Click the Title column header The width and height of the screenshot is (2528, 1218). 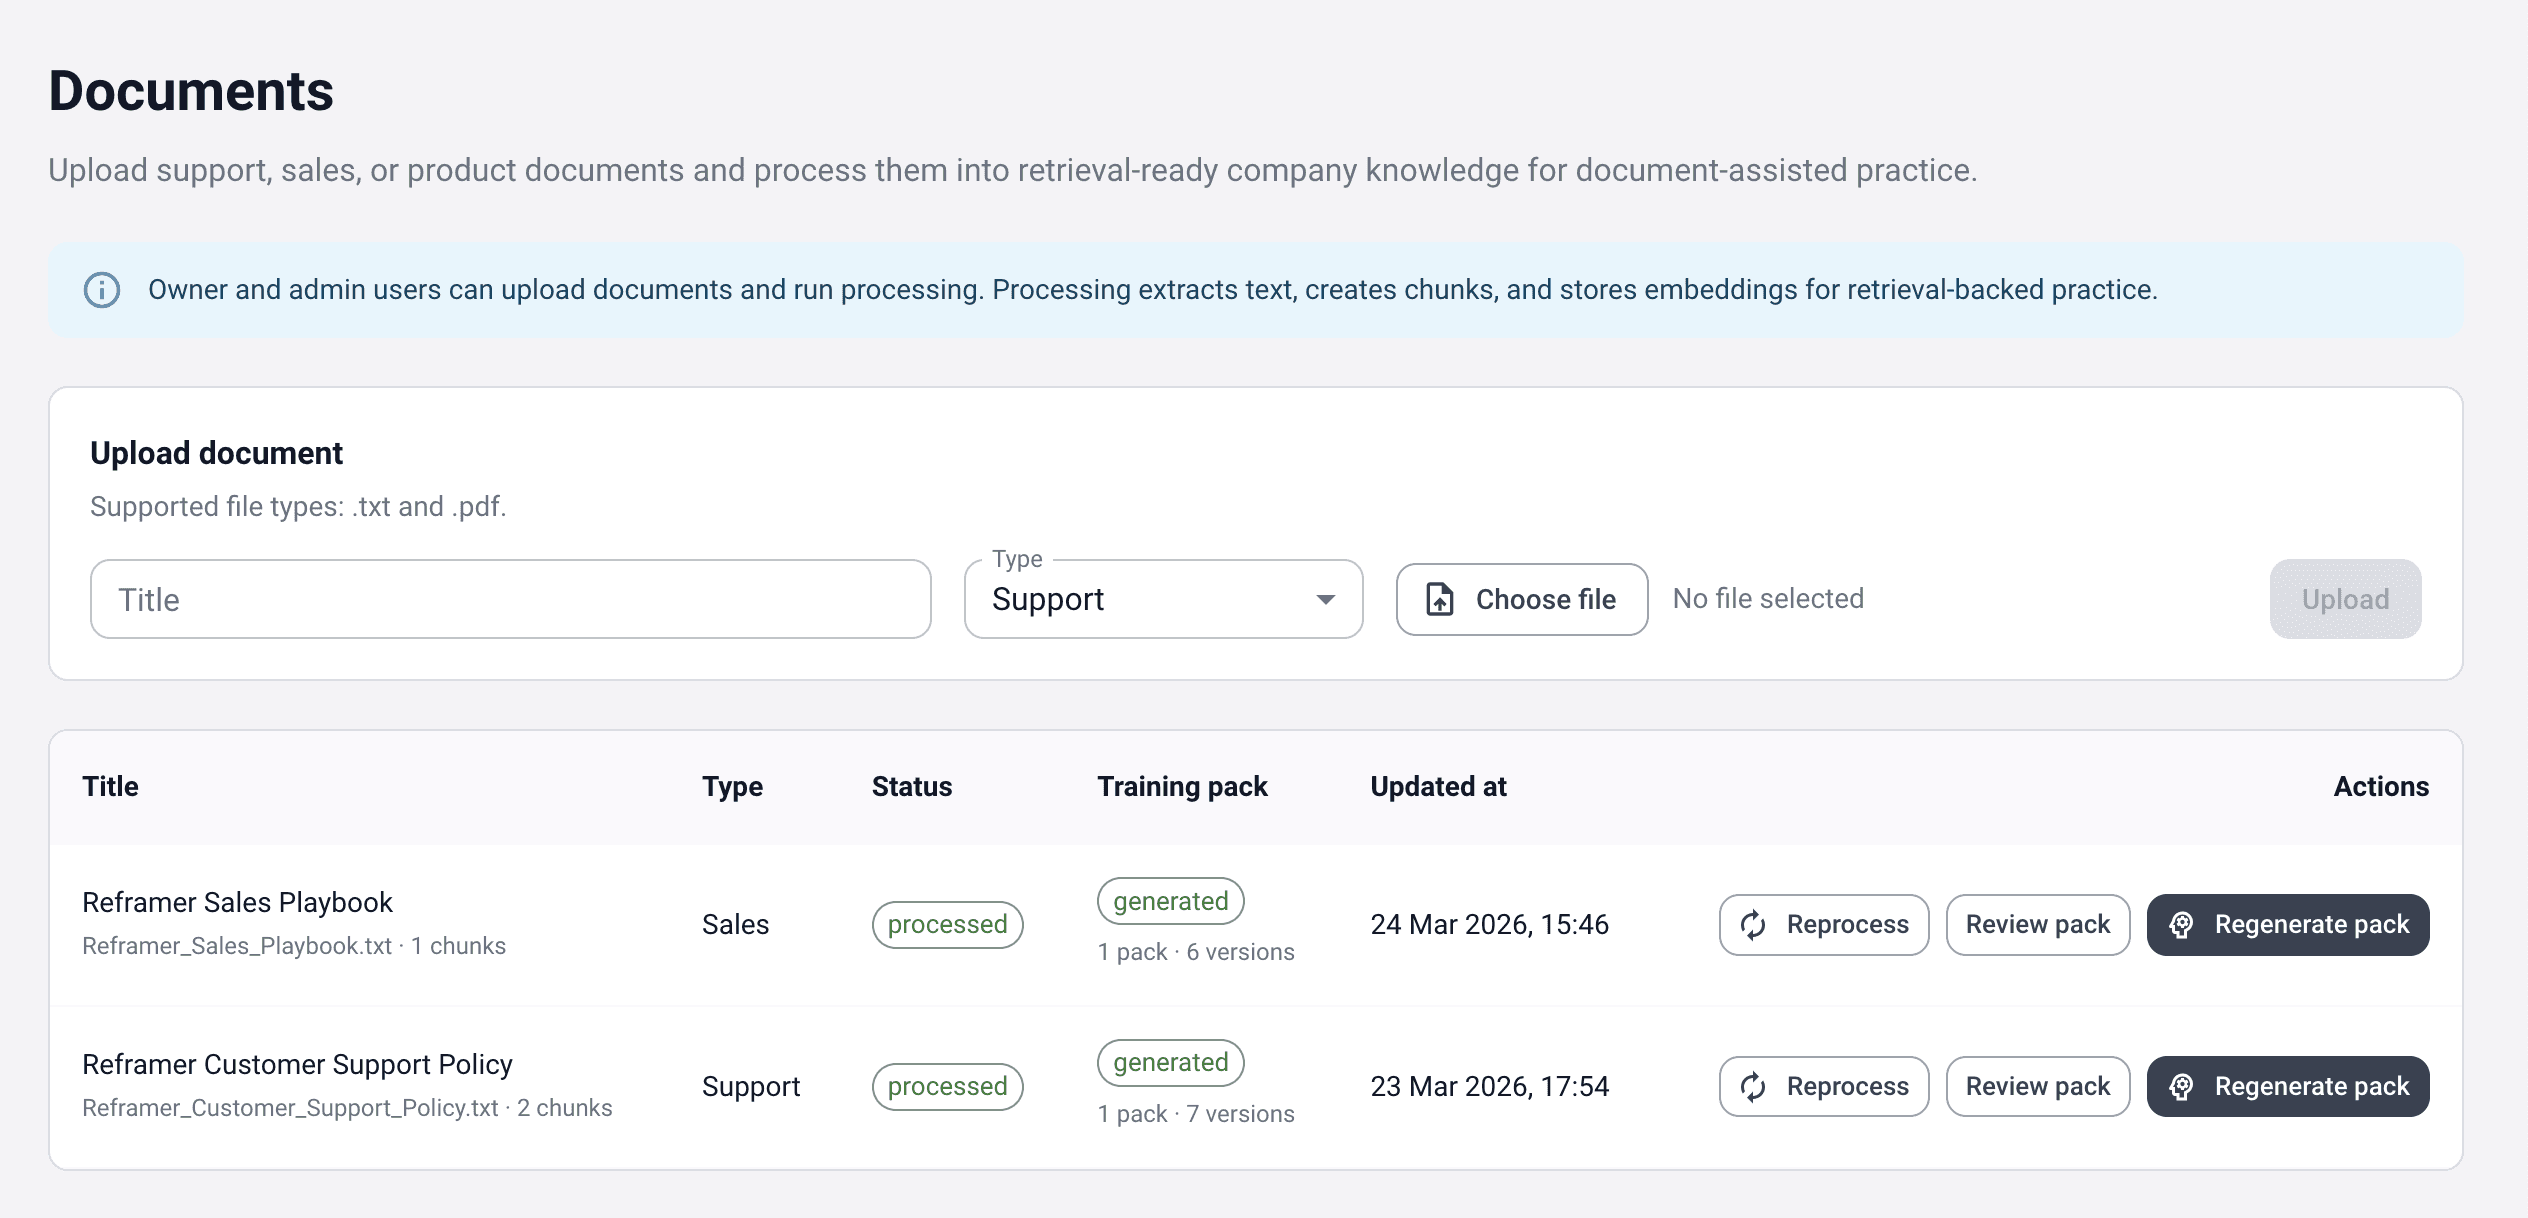click(x=110, y=787)
